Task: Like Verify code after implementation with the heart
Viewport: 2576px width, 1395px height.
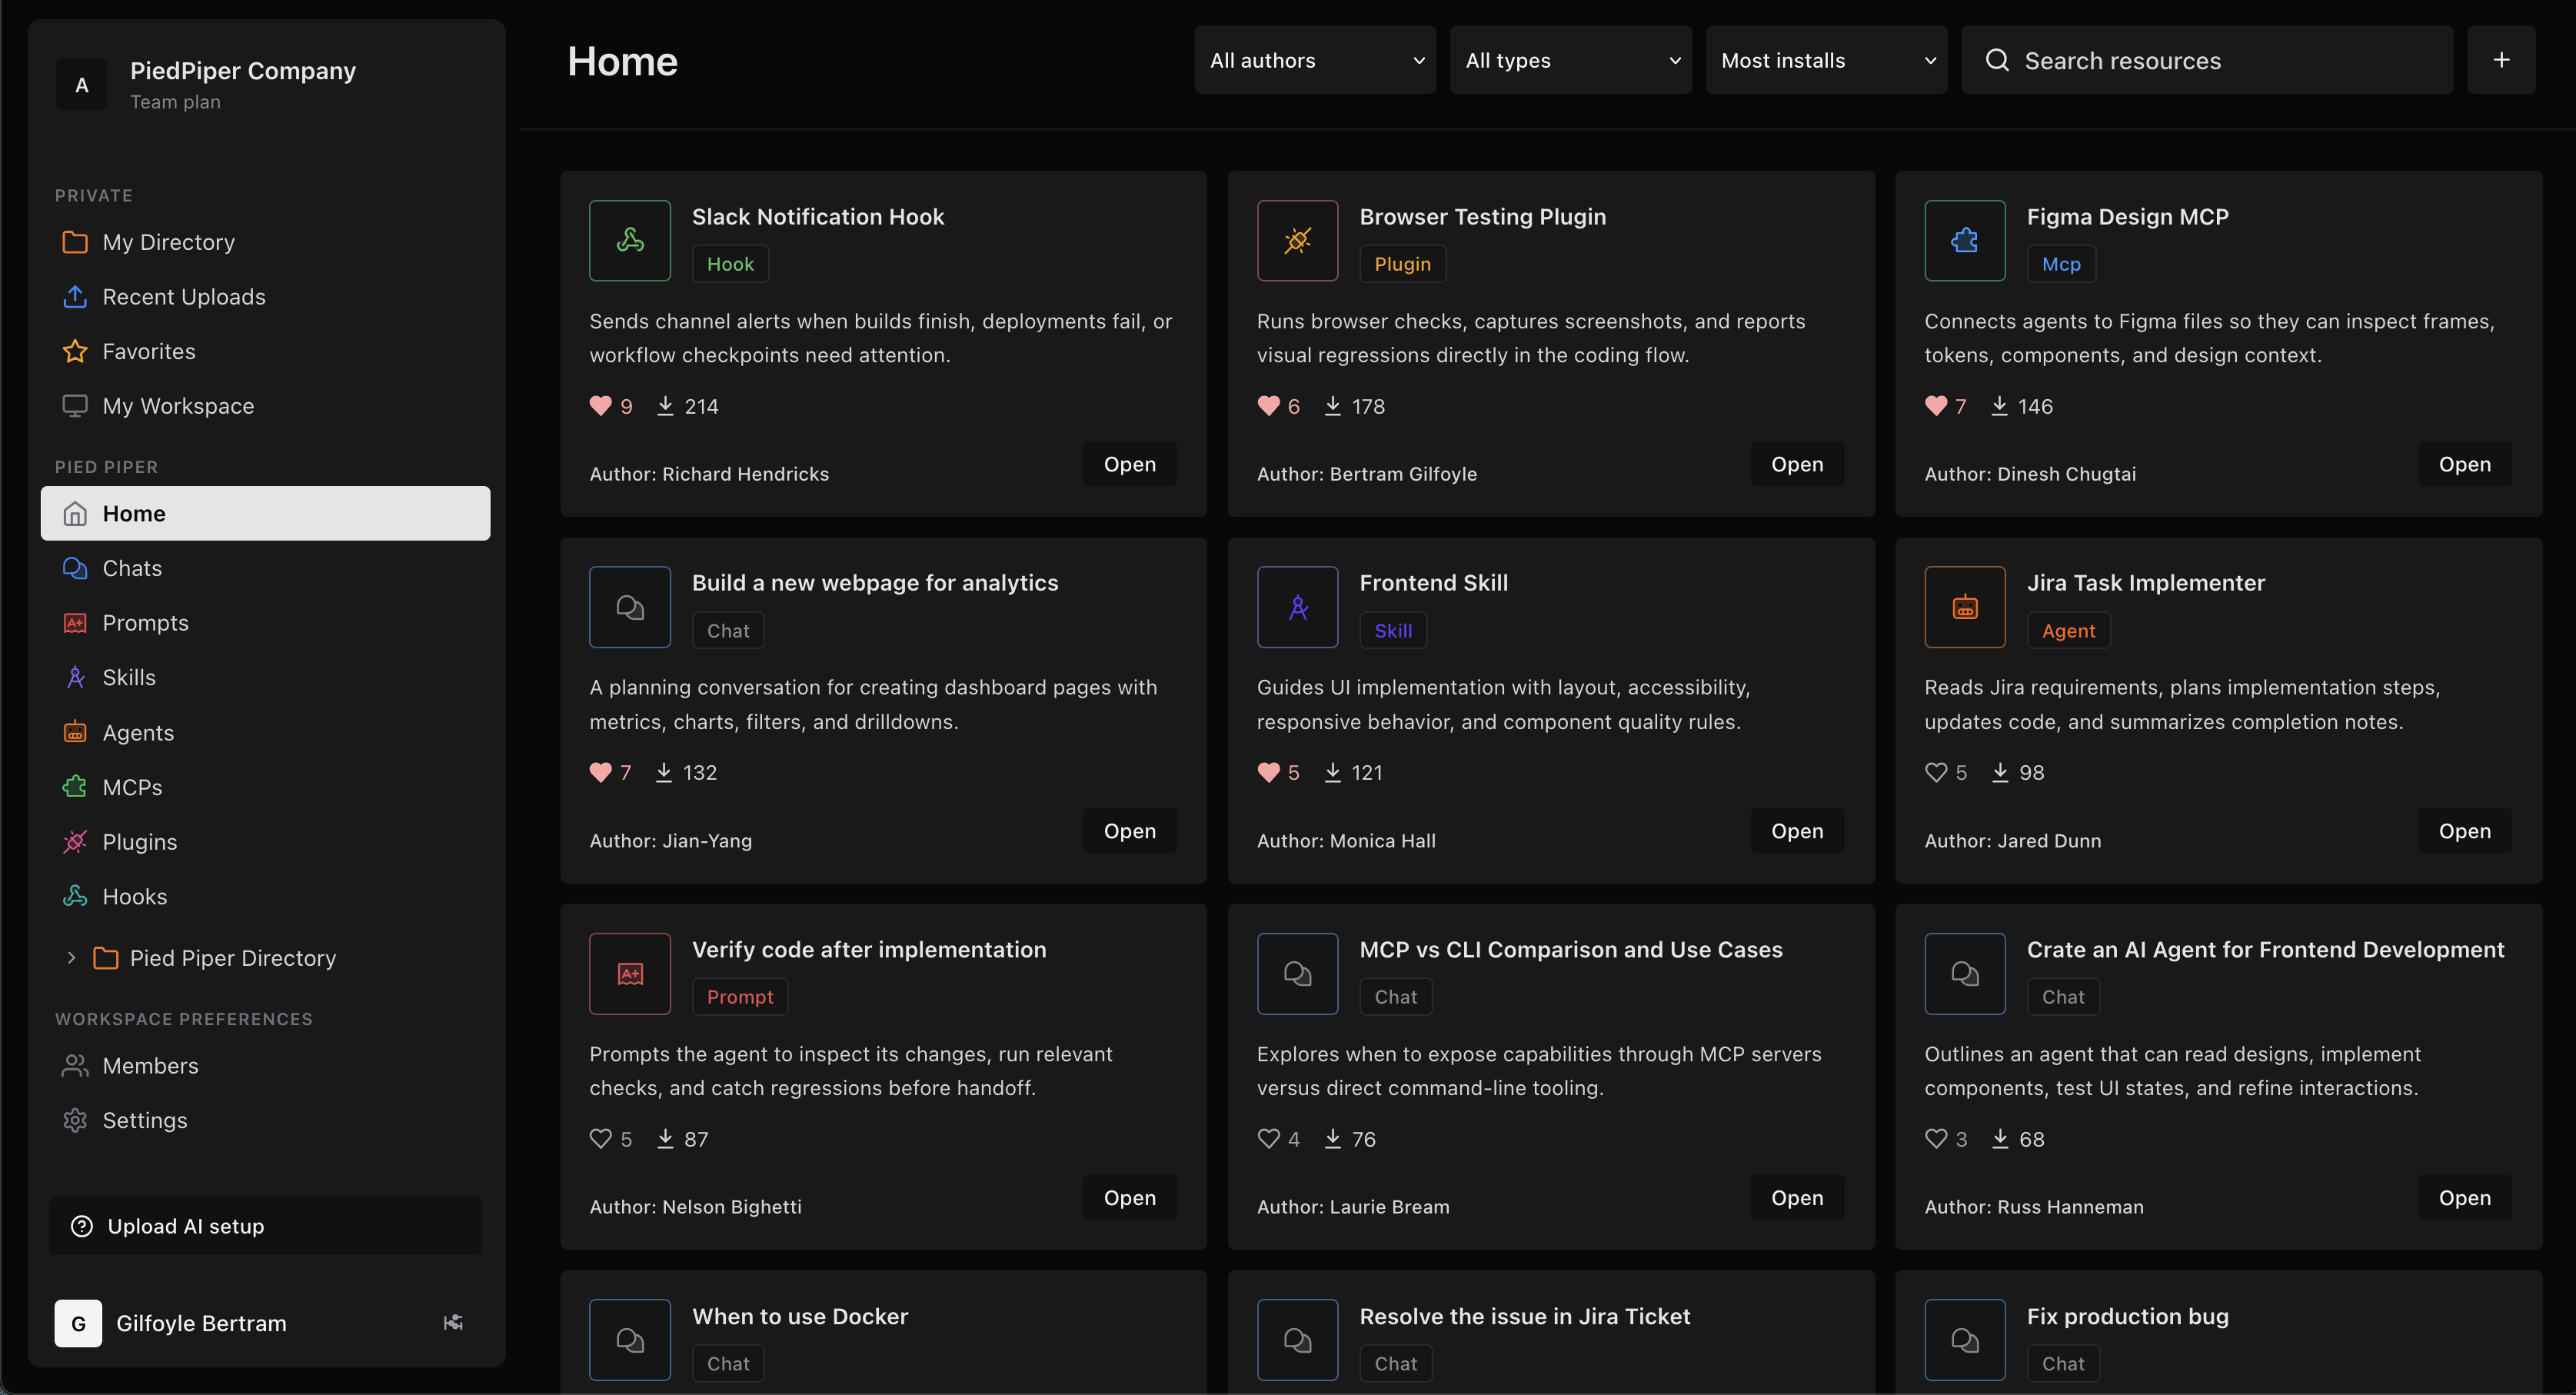Action: tap(600, 1139)
